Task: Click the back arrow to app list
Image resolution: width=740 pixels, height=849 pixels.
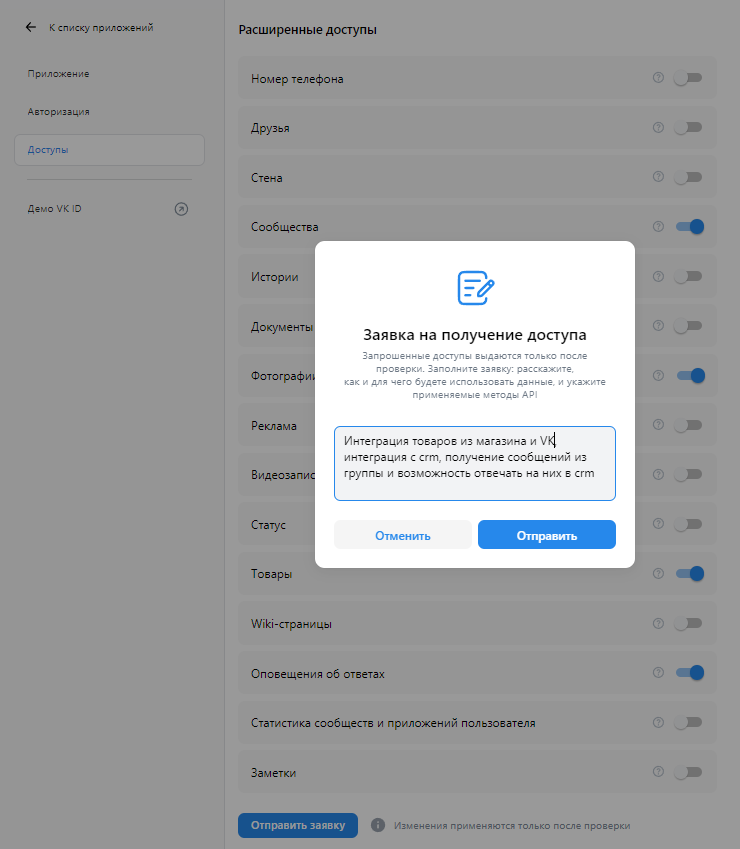Action: pos(30,27)
